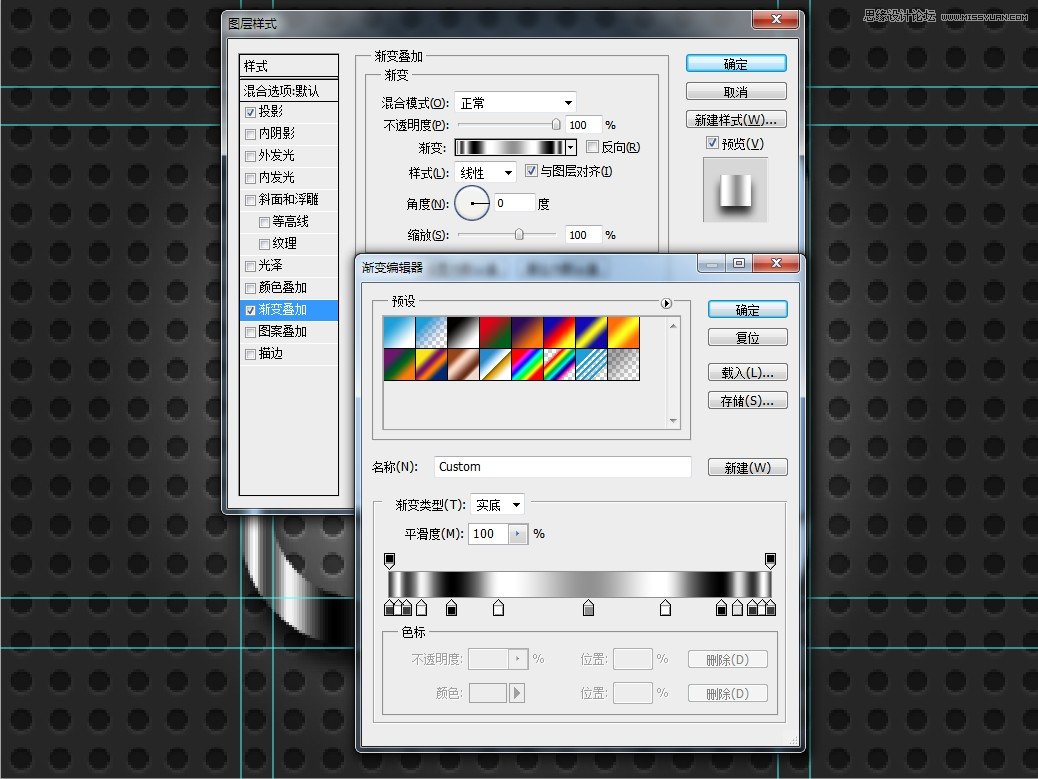Enable the 内阴影 (Inner Shadow) checkbox
Screen dimensions: 1038x779
coord(250,134)
